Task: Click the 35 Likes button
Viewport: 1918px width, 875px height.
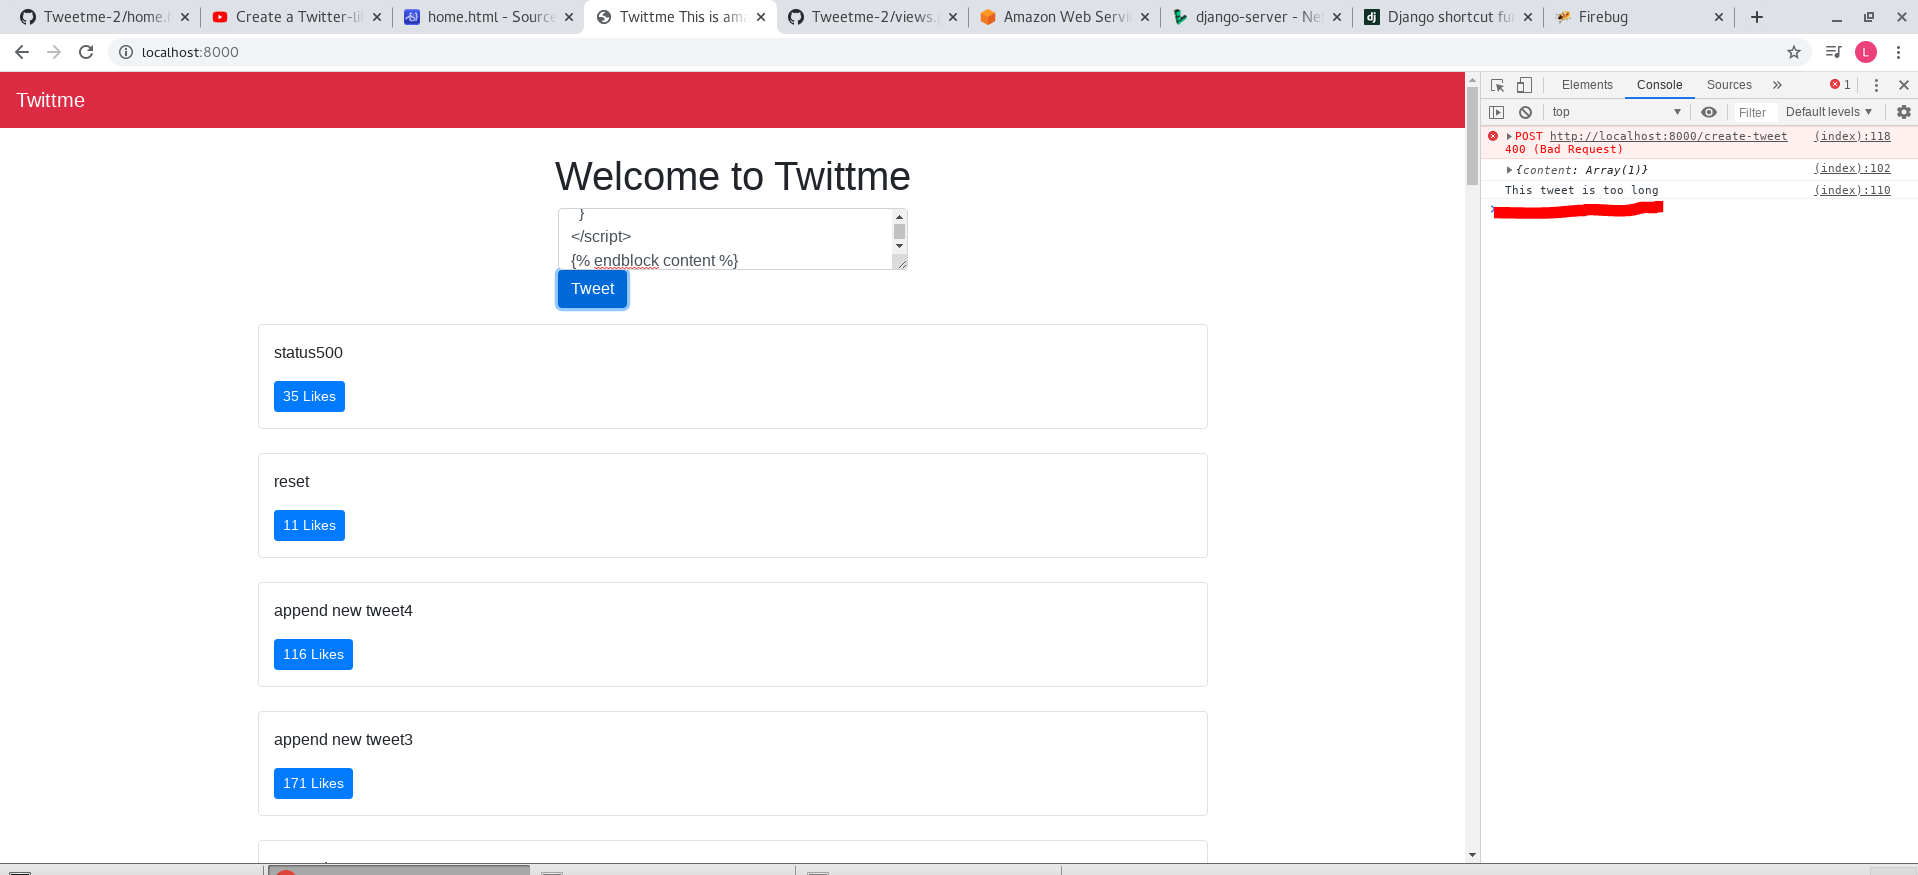Action: pyautogui.click(x=309, y=396)
